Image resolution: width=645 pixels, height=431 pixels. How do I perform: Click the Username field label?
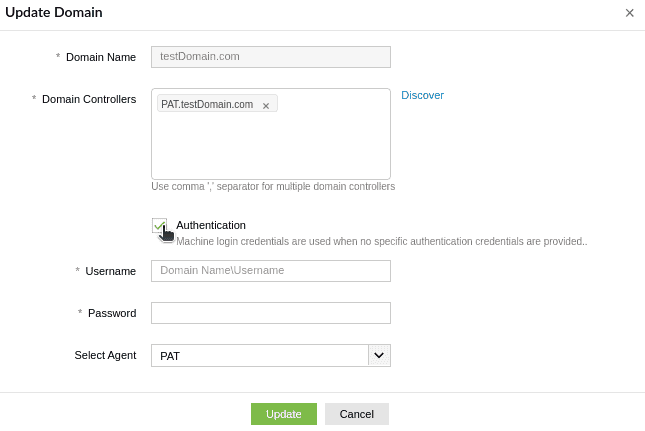pyautogui.click(x=110, y=271)
